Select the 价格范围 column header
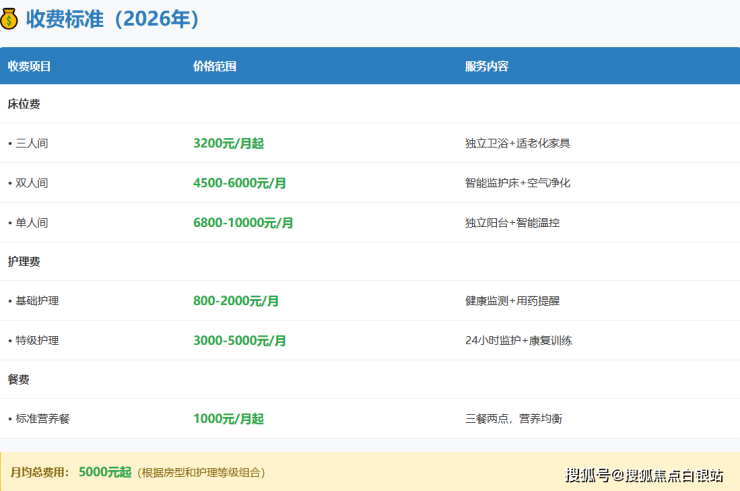This screenshot has width=740, height=491. click(215, 66)
